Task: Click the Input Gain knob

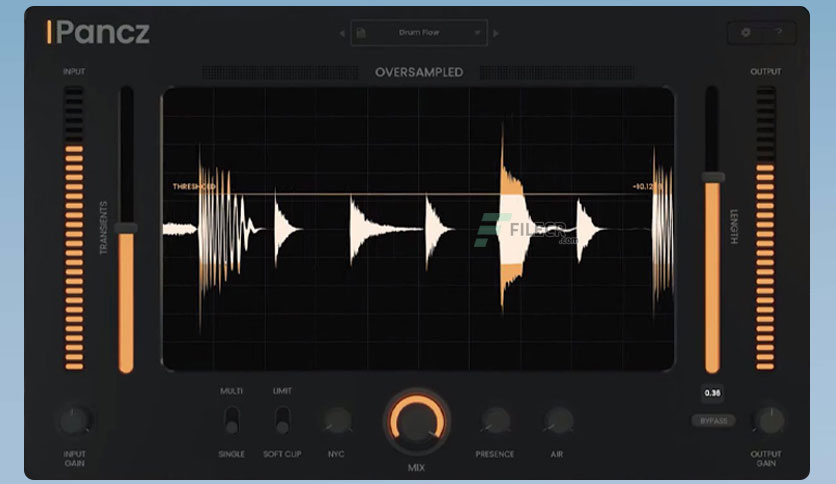Action: click(x=74, y=420)
